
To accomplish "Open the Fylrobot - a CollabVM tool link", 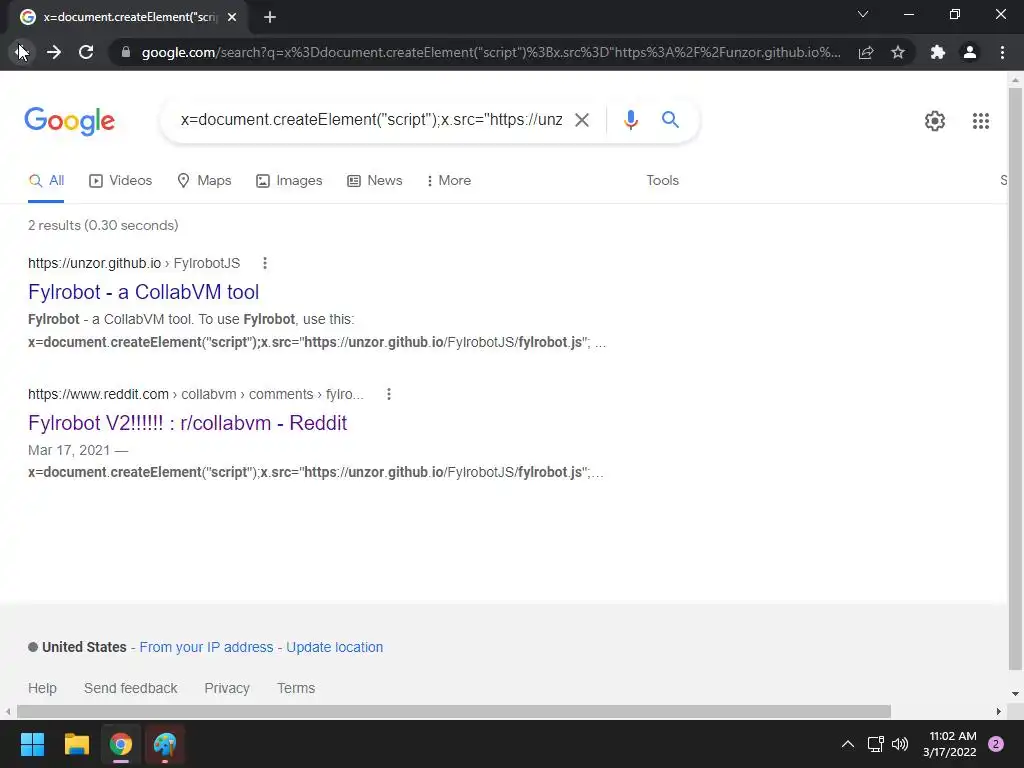I will point(144,292).
